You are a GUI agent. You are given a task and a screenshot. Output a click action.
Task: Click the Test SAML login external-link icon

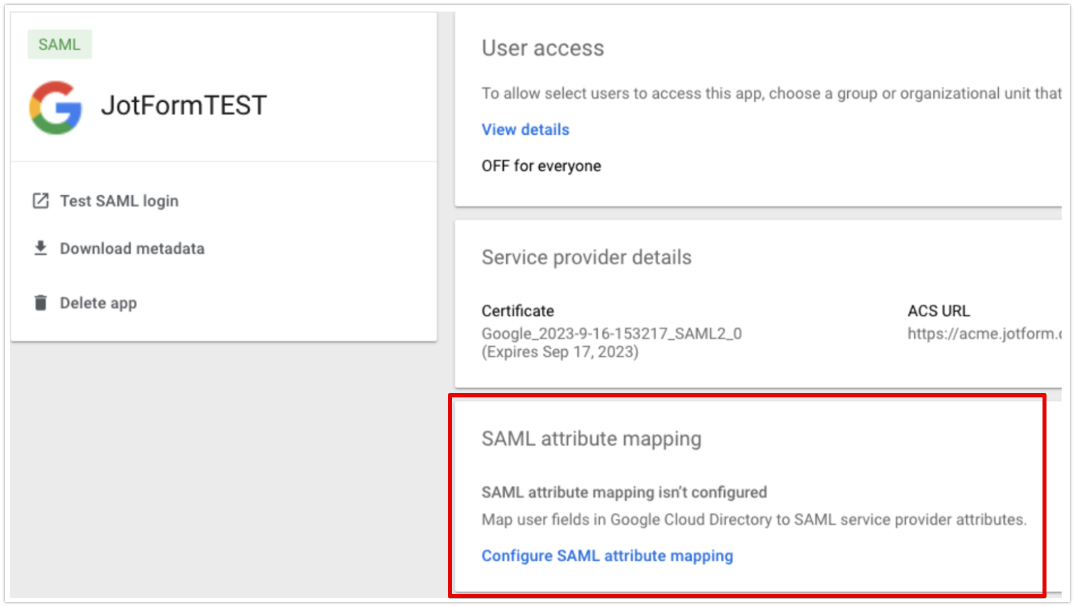tap(40, 201)
